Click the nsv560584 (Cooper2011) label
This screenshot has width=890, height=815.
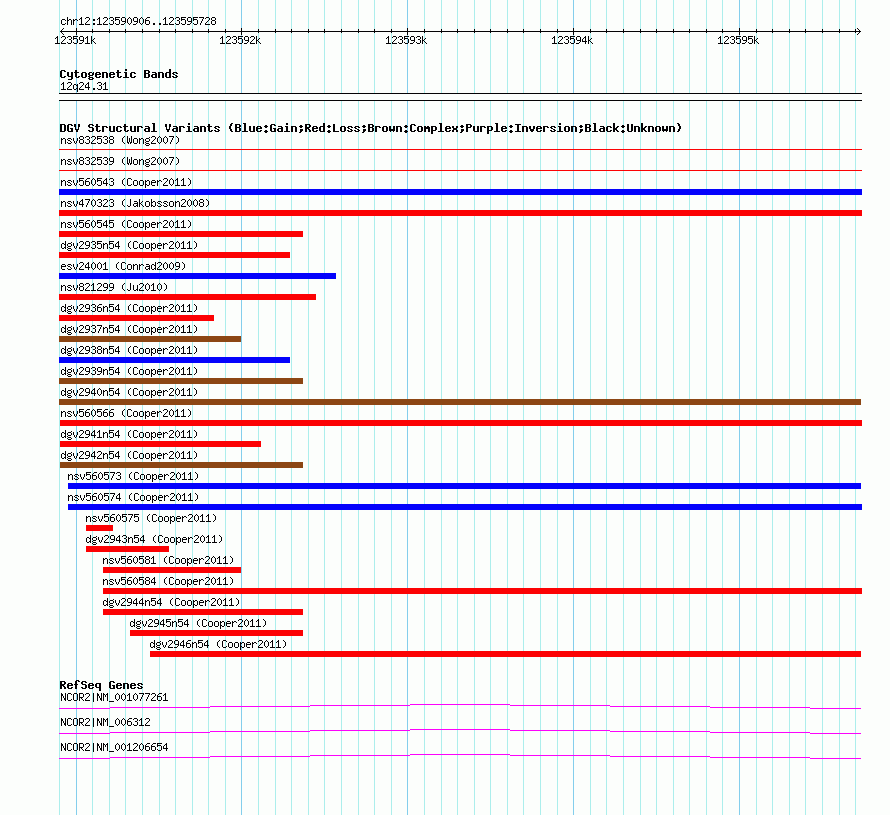(x=168, y=581)
